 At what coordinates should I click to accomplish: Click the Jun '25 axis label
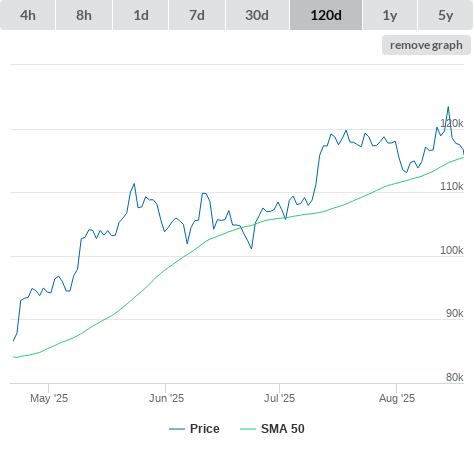coord(166,398)
